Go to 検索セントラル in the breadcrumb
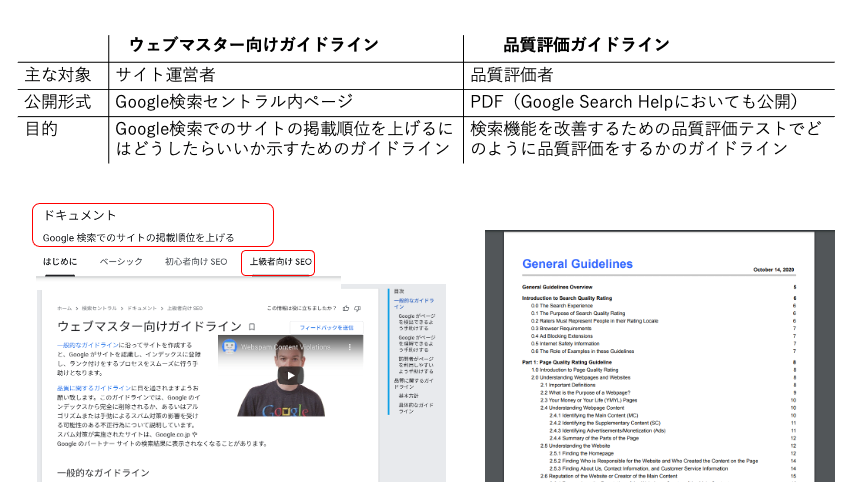 point(99,308)
